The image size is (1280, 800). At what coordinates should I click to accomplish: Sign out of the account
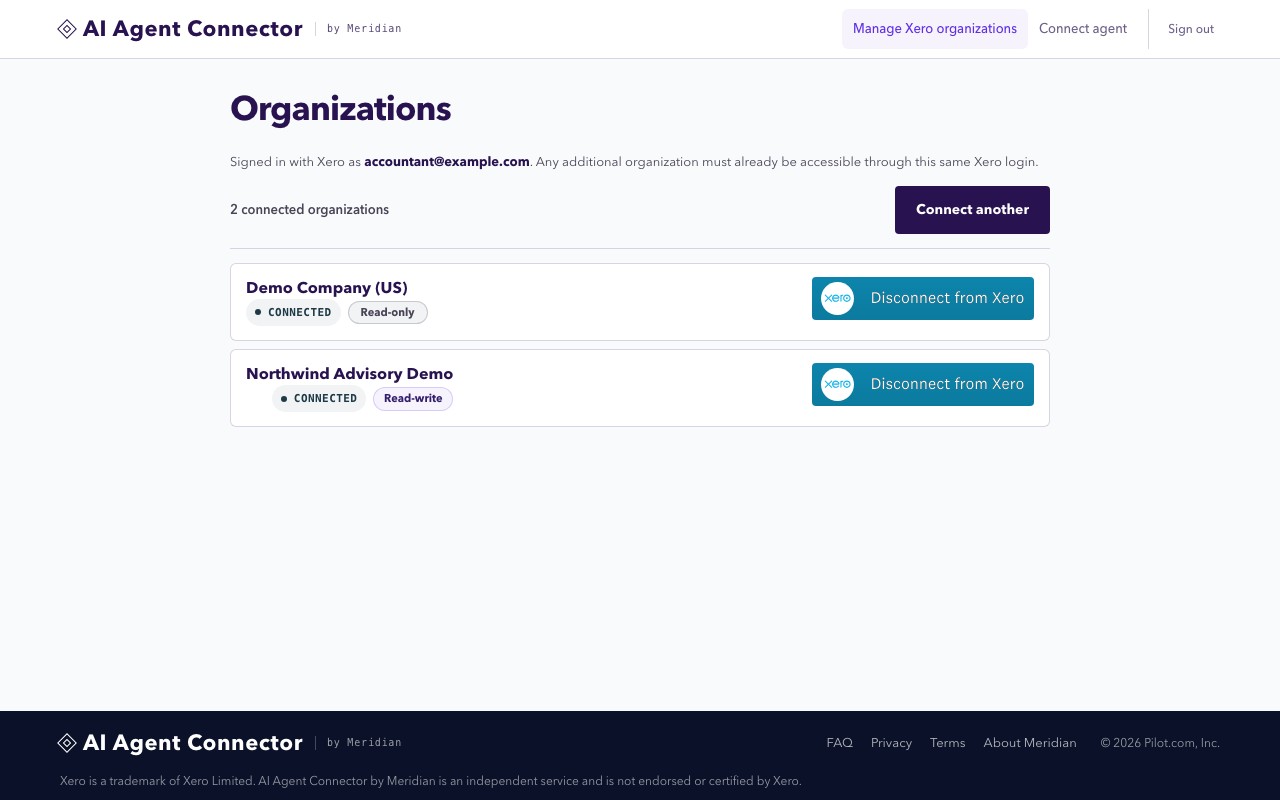1191,29
